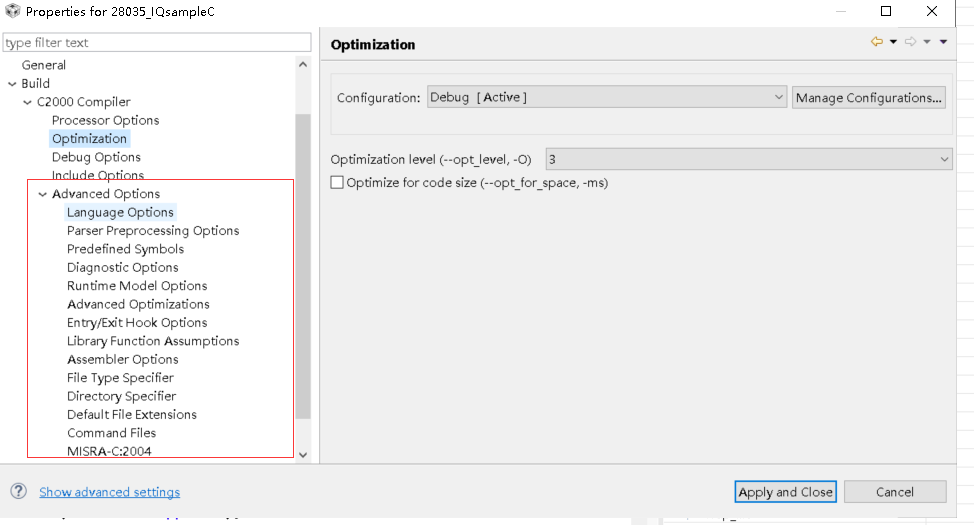The width and height of the screenshot is (974, 525).
Task: Click Apply and Close button
Action: [785, 492]
